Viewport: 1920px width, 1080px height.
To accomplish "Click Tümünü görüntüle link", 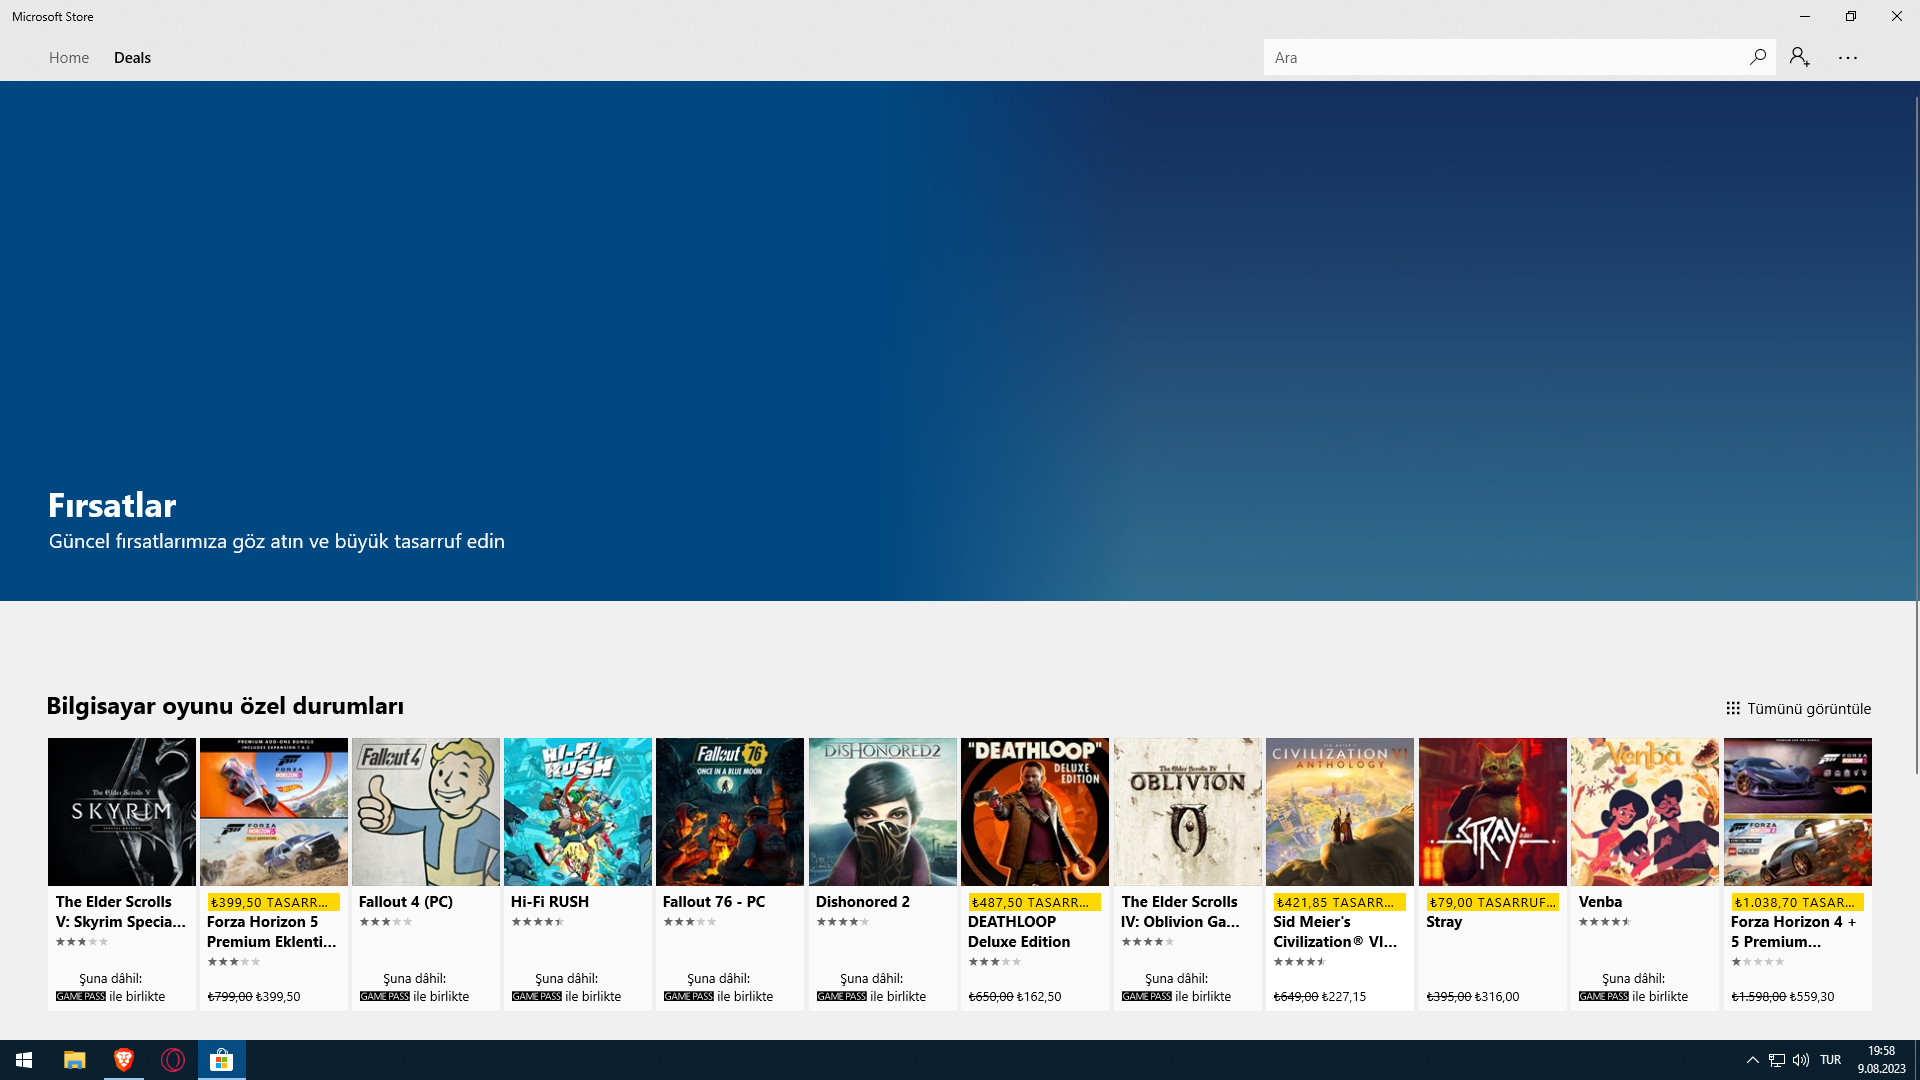I will (1808, 708).
